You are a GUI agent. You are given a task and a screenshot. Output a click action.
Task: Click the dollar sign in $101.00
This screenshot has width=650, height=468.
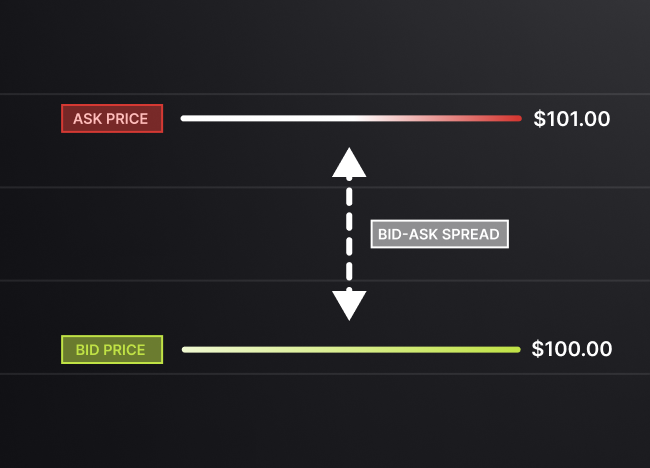tap(539, 119)
